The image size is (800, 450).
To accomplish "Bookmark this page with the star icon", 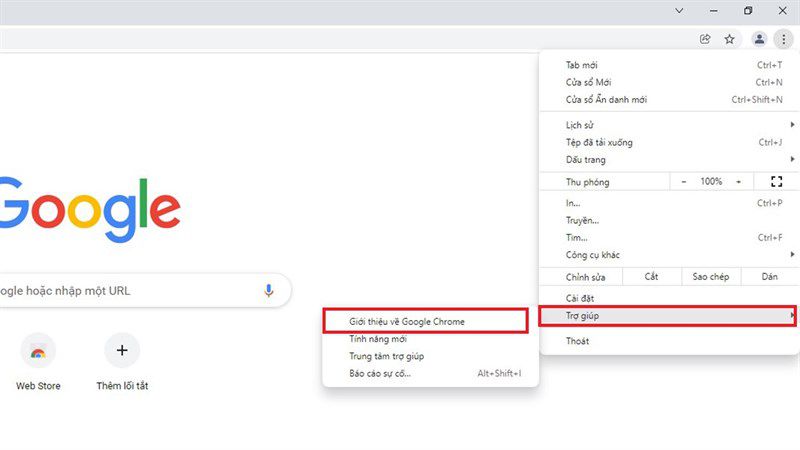I will pyautogui.click(x=730, y=39).
